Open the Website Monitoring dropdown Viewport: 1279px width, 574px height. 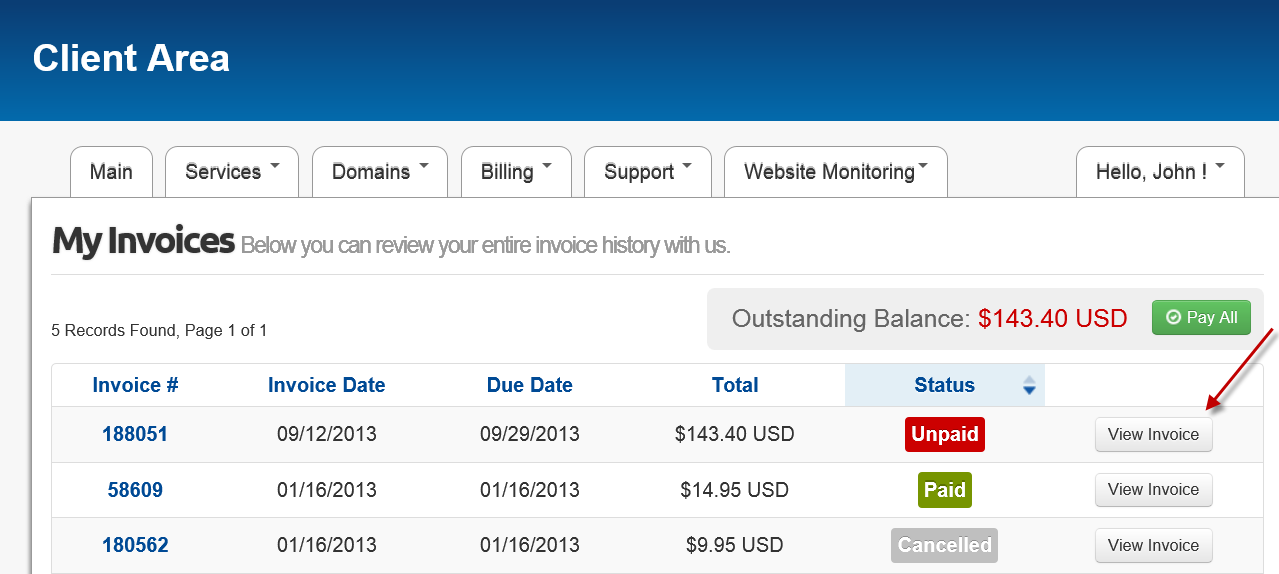pyautogui.click(x=836, y=172)
